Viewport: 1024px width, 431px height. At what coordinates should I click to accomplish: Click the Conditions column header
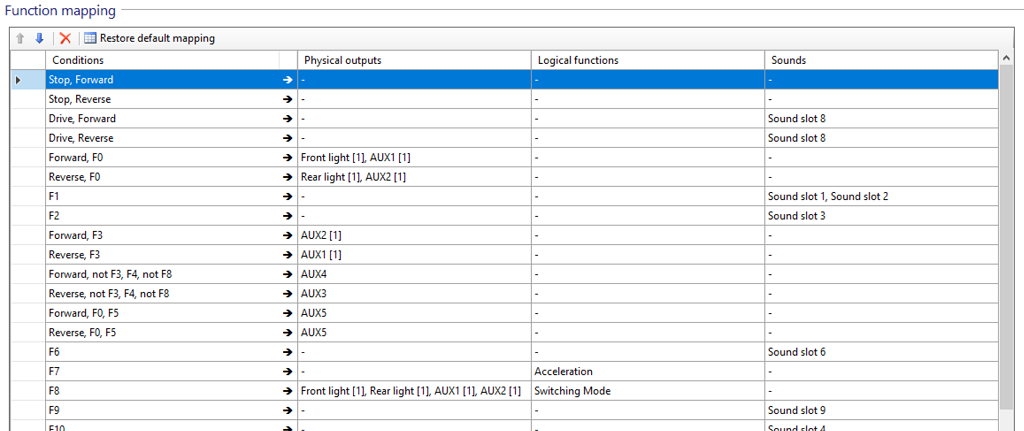tap(160, 60)
